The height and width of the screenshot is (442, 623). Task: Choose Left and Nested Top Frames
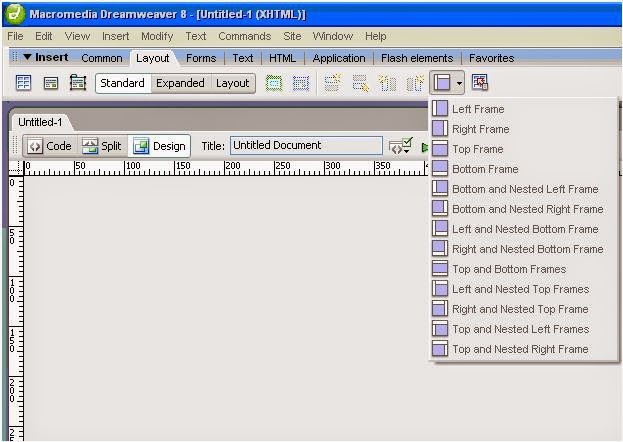tap(524, 289)
